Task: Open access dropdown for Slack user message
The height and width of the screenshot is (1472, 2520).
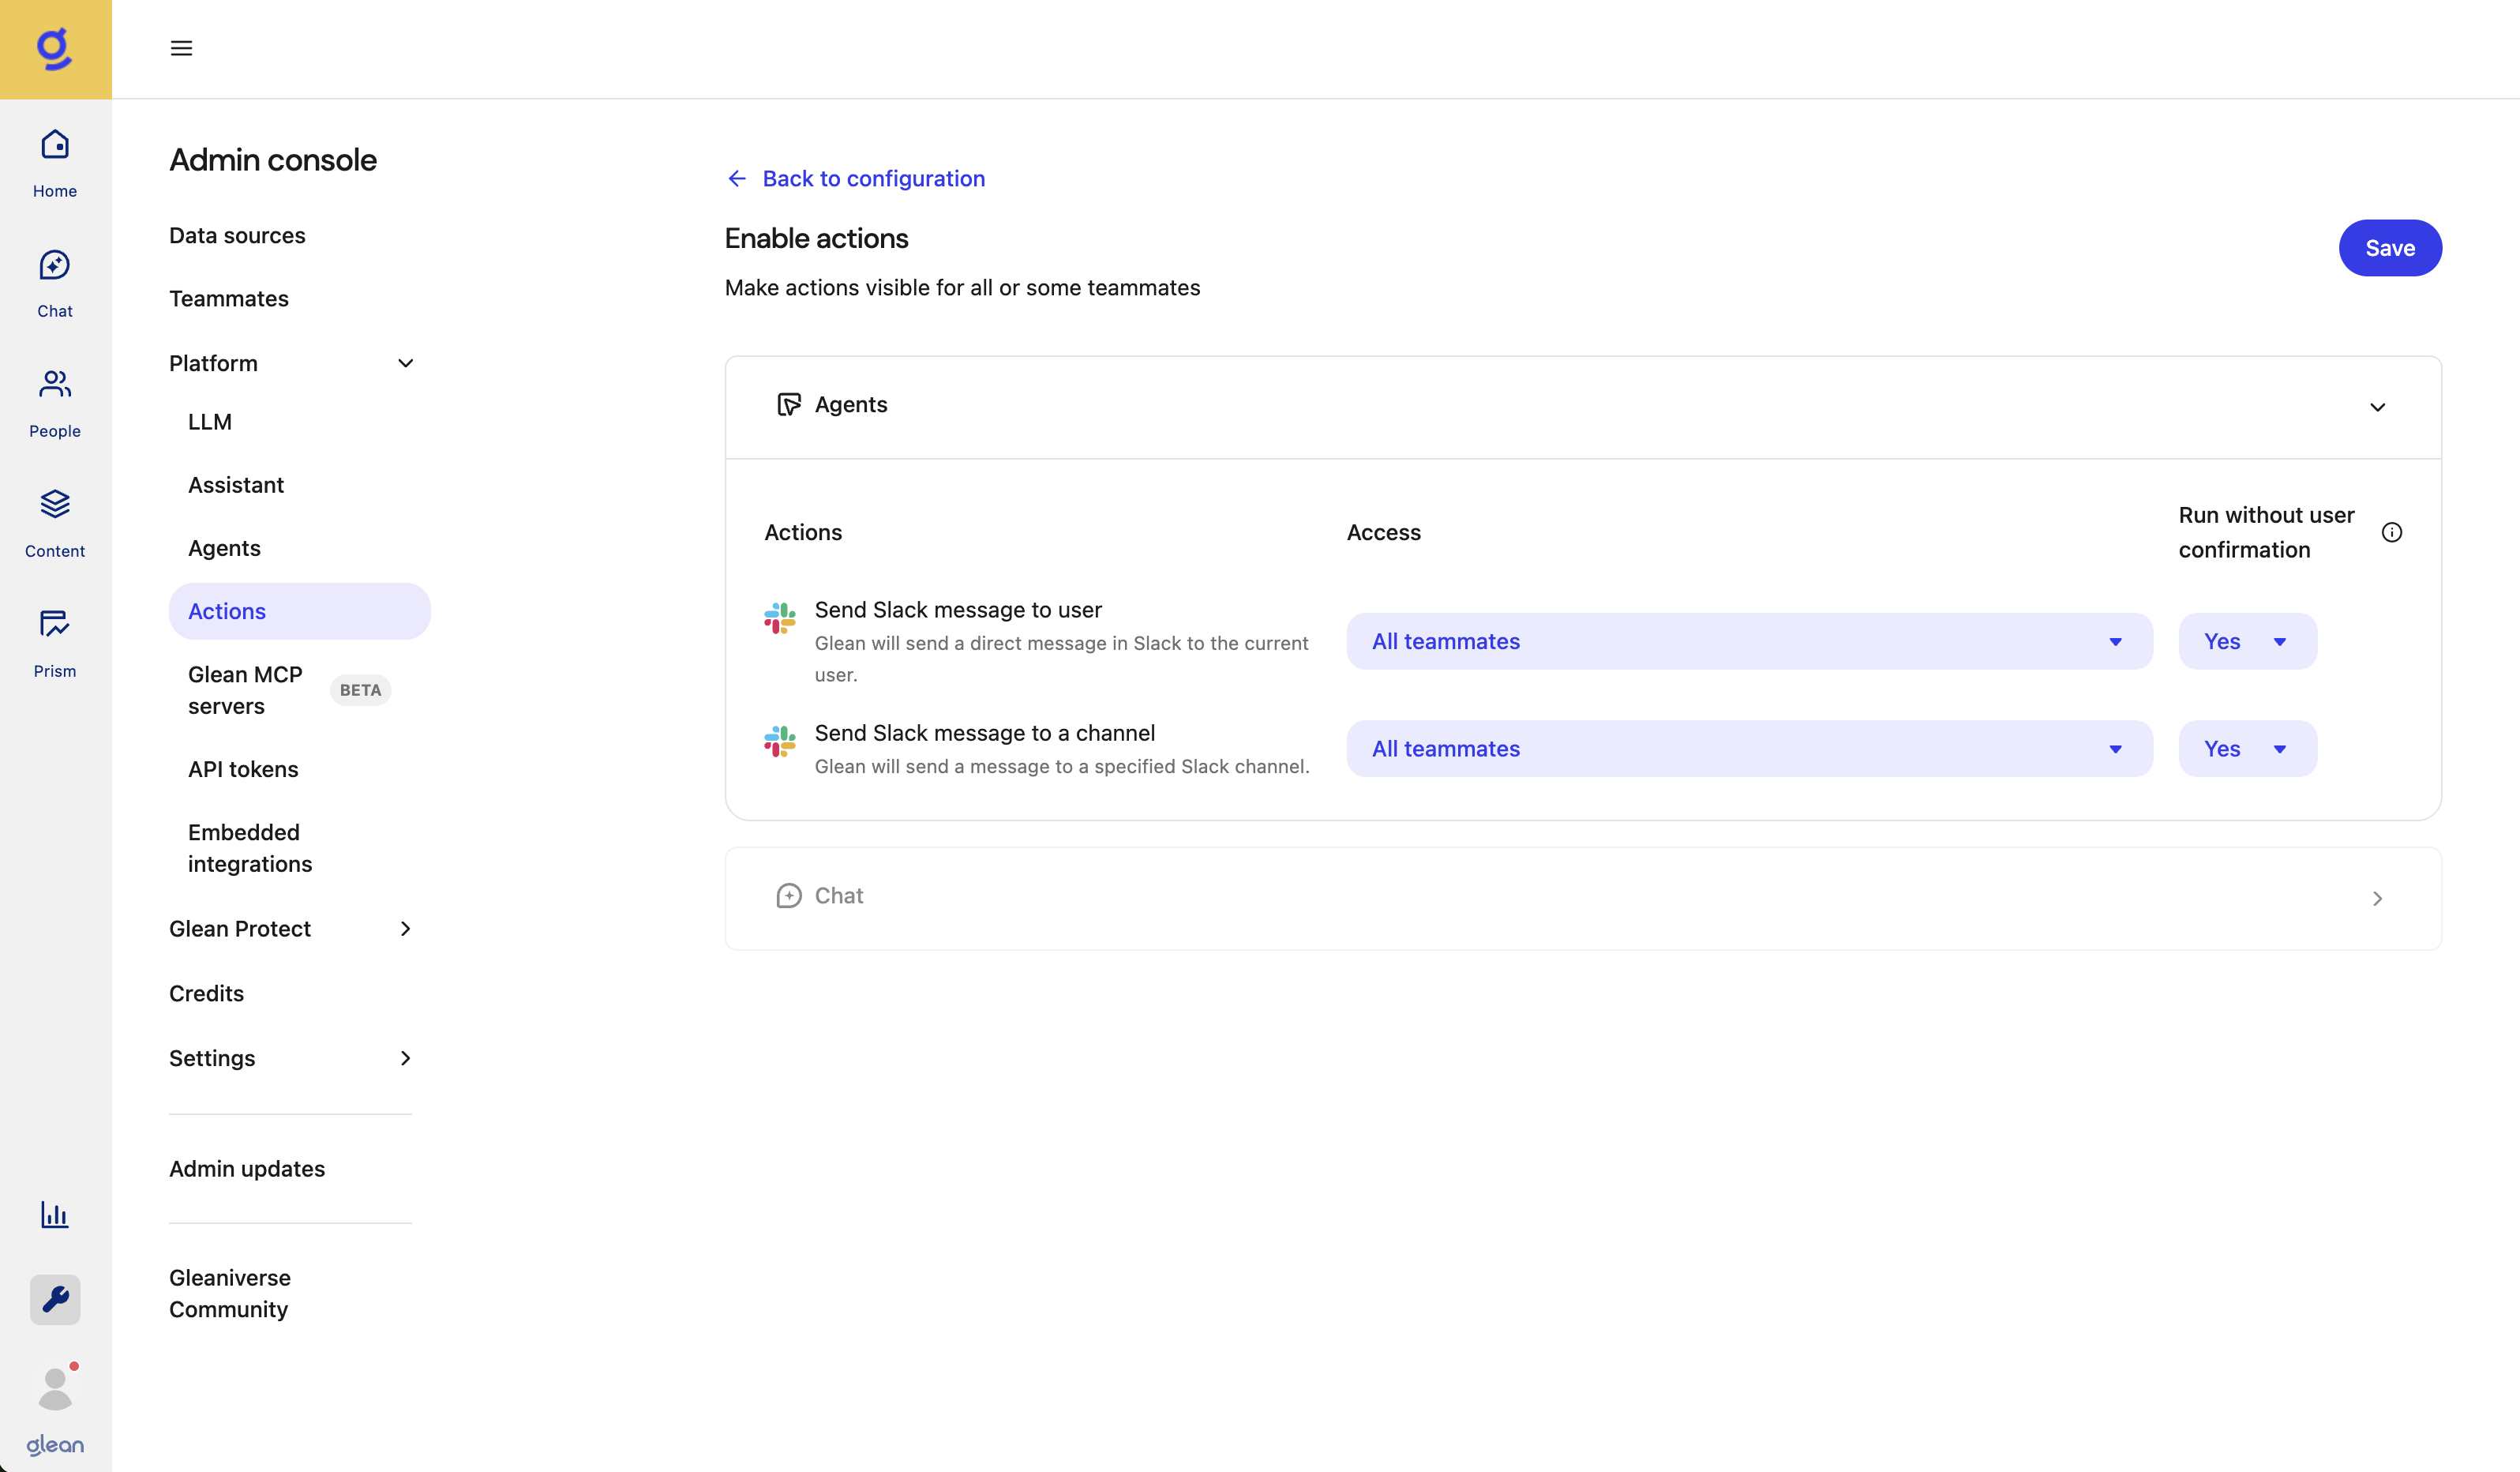Action: (1748, 641)
